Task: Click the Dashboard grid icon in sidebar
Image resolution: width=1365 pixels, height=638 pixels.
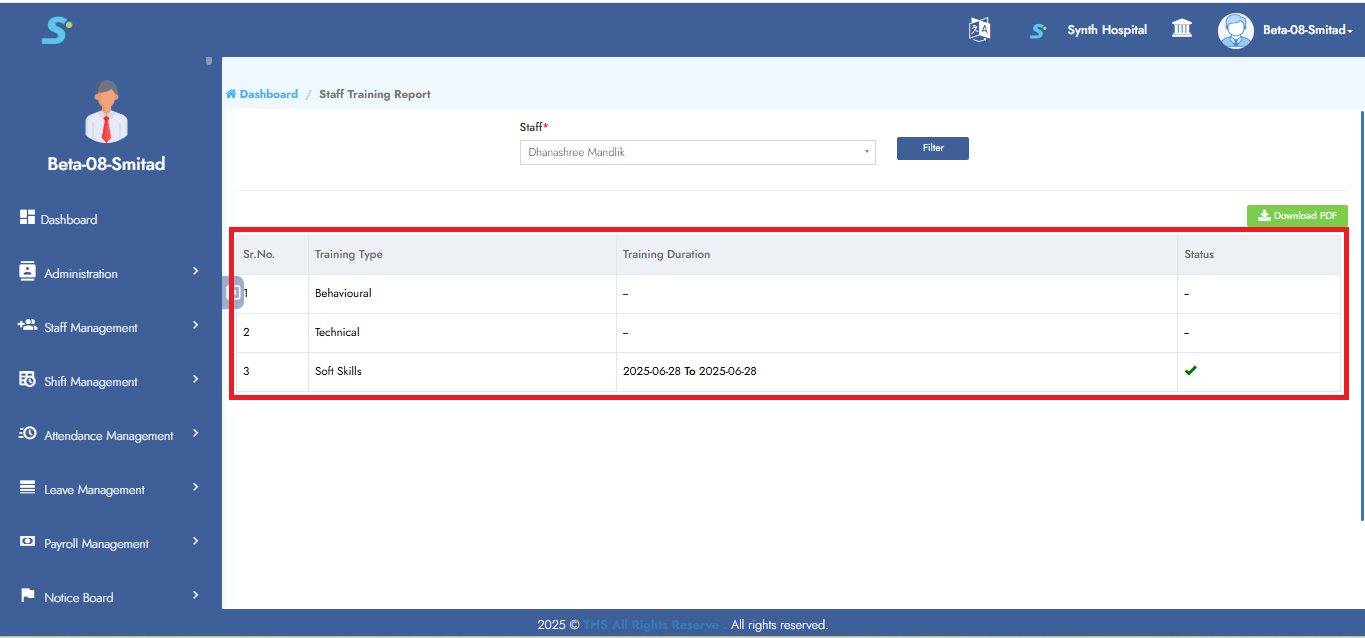Action: 28,218
